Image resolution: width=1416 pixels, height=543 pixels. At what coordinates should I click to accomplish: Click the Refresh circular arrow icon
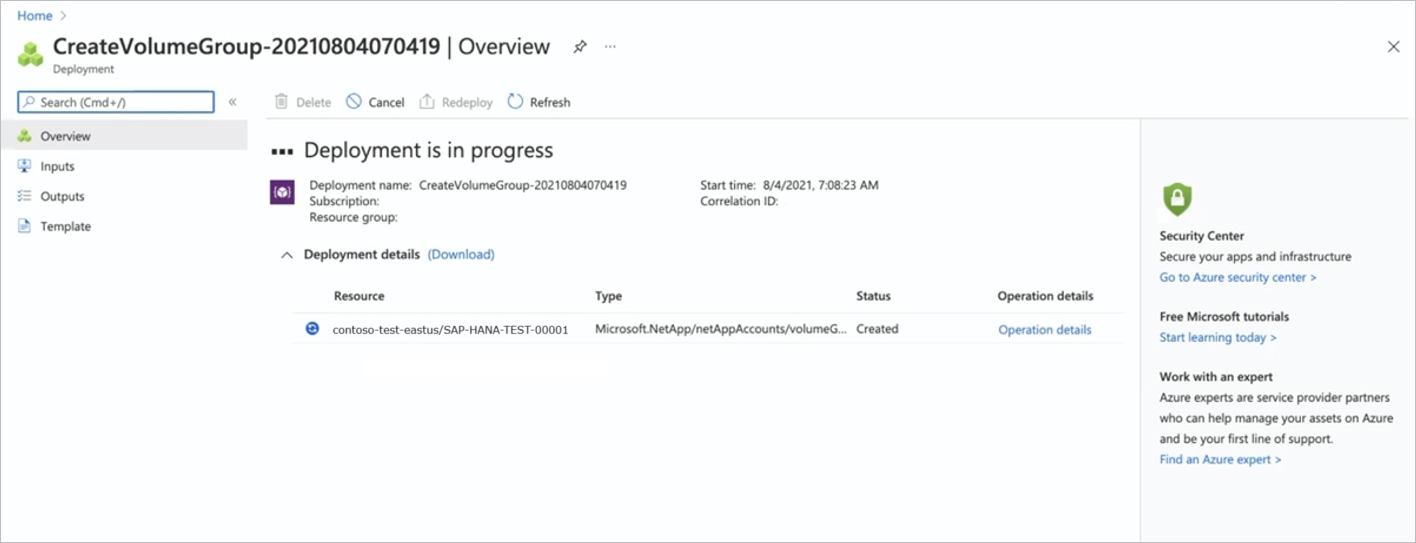coord(515,102)
